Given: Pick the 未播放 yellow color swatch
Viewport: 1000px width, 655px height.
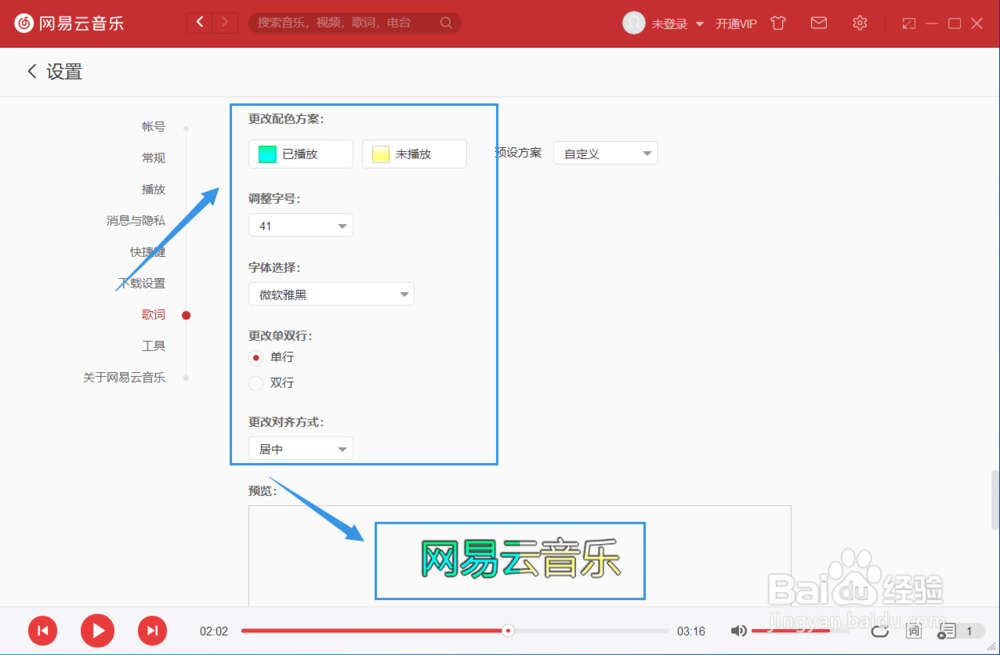Looking at the screenshot, I should point(381,154).
